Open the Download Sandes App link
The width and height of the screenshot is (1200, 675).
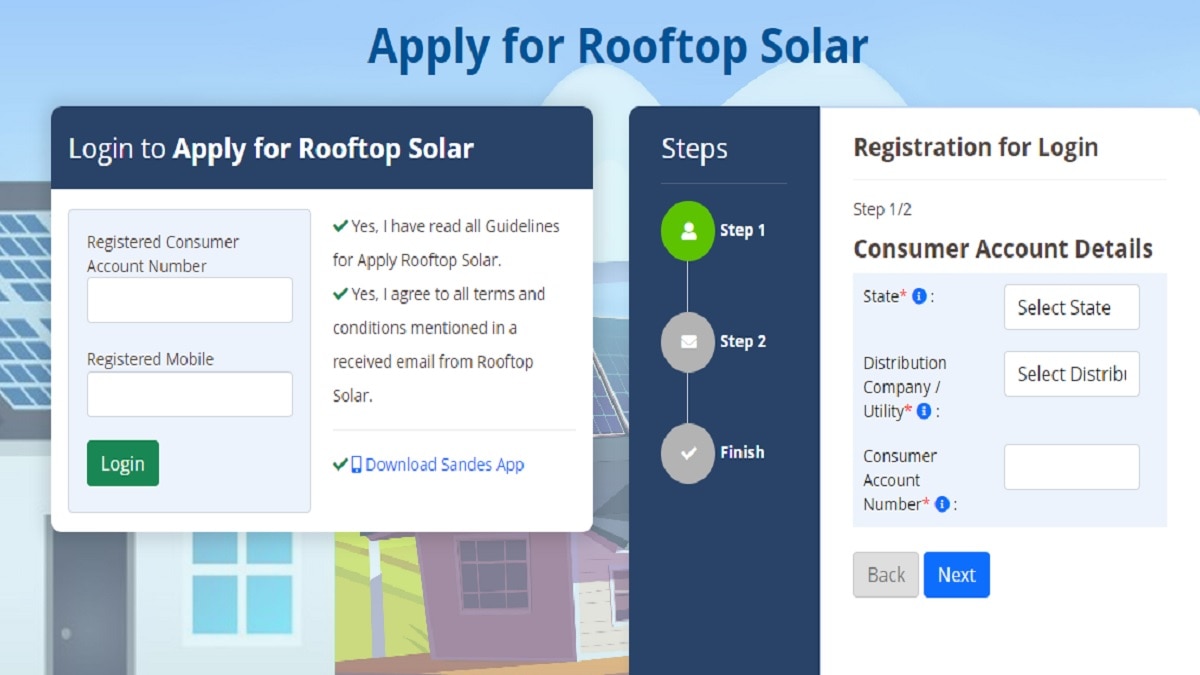[x=445, y=464]
